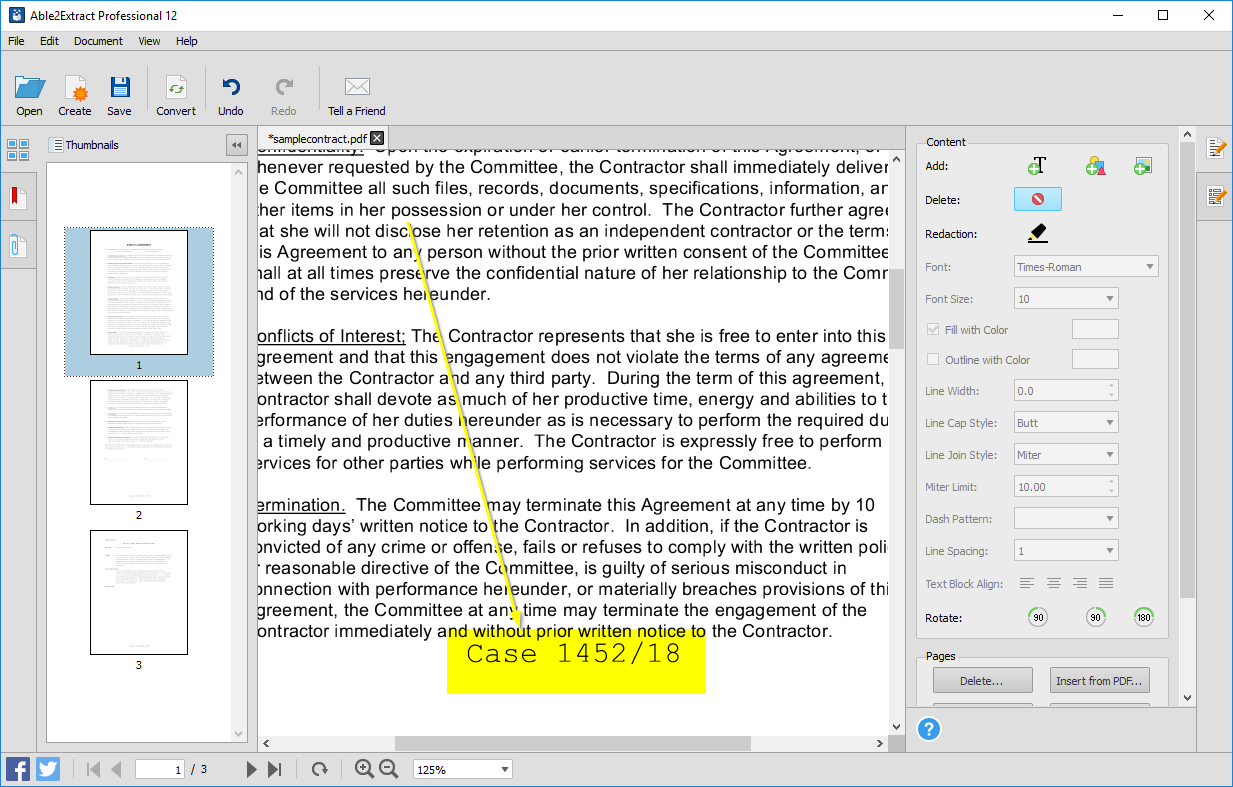
Task: Open the Dash Pattern dropdown
Action: [1066, 518]
